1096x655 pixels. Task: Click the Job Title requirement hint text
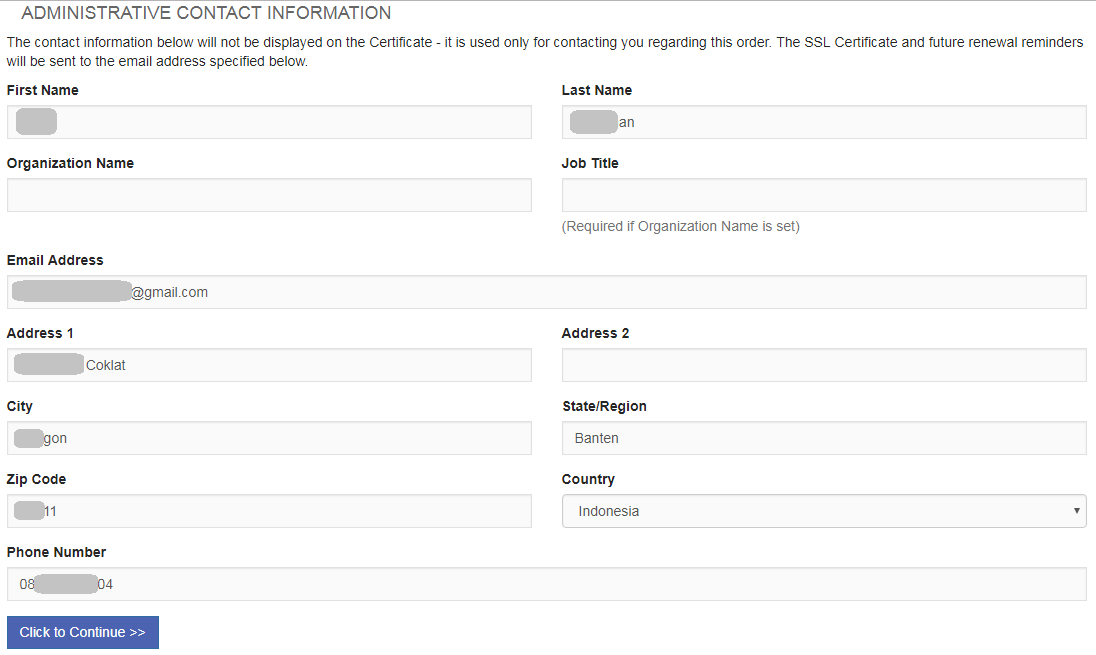pyautogui.click(x=680, y=225)
